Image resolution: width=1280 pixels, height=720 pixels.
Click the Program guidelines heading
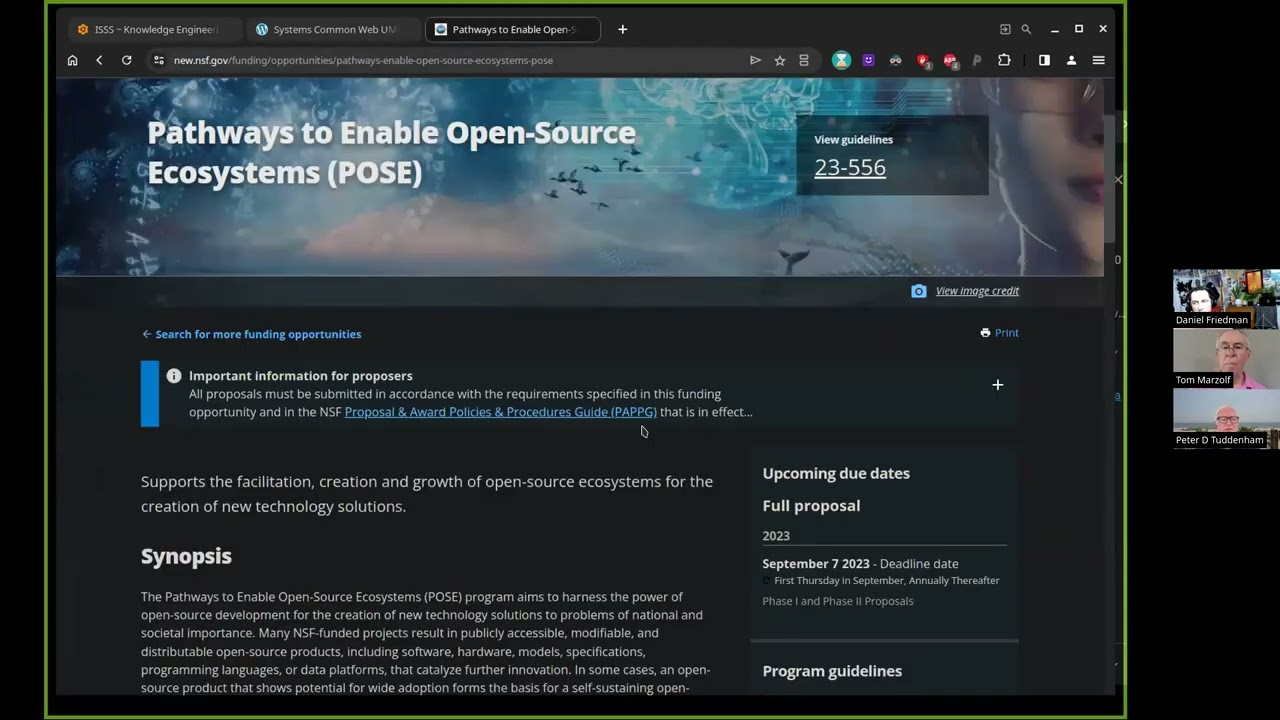[832, 671]
